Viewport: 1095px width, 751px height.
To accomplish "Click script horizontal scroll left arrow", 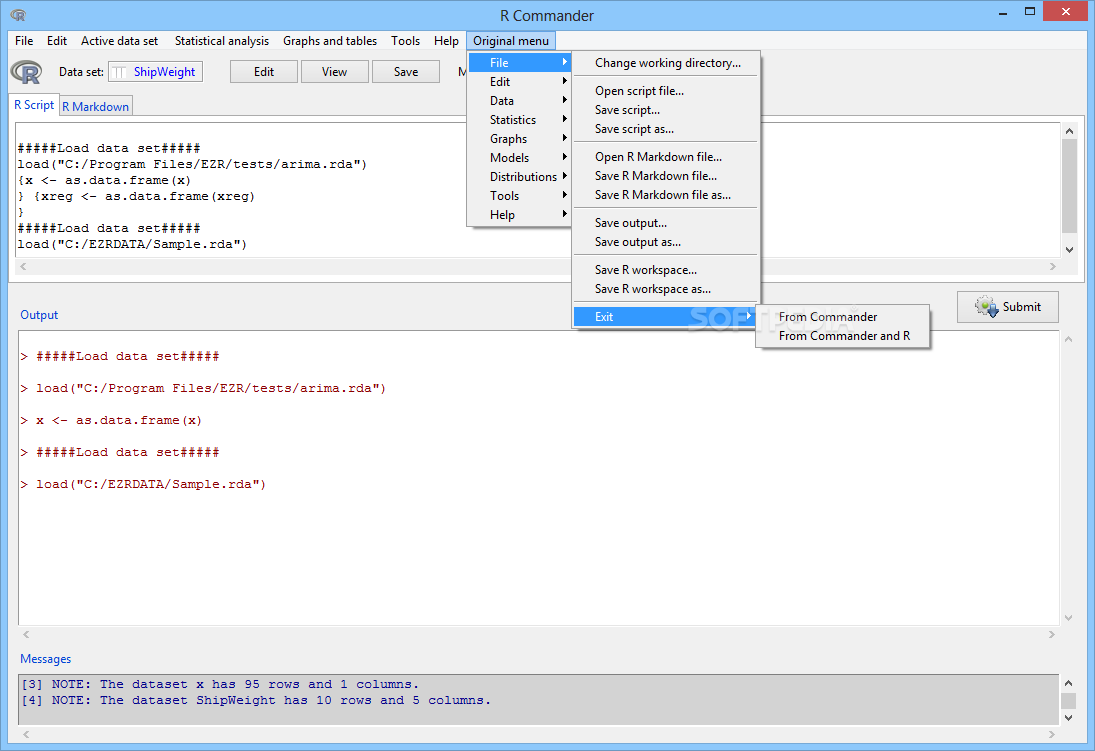I will [24, 266].
